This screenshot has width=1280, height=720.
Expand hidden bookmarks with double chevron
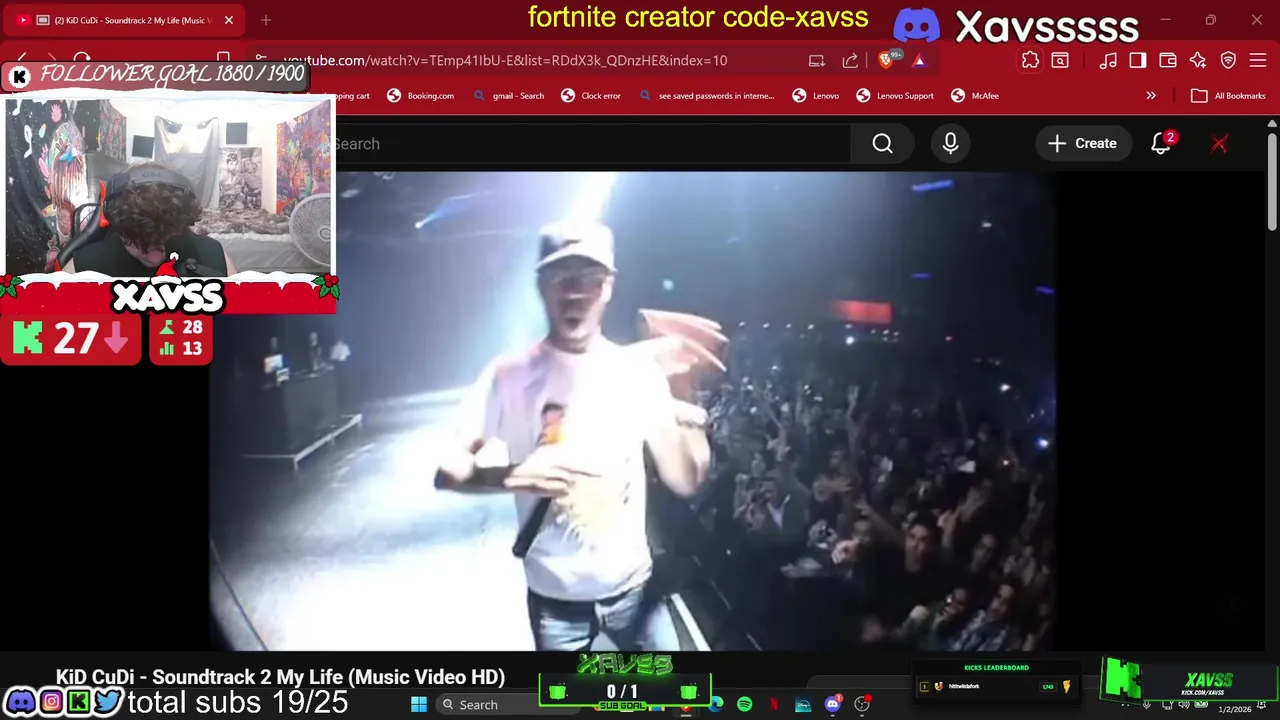click(1151, 96)
